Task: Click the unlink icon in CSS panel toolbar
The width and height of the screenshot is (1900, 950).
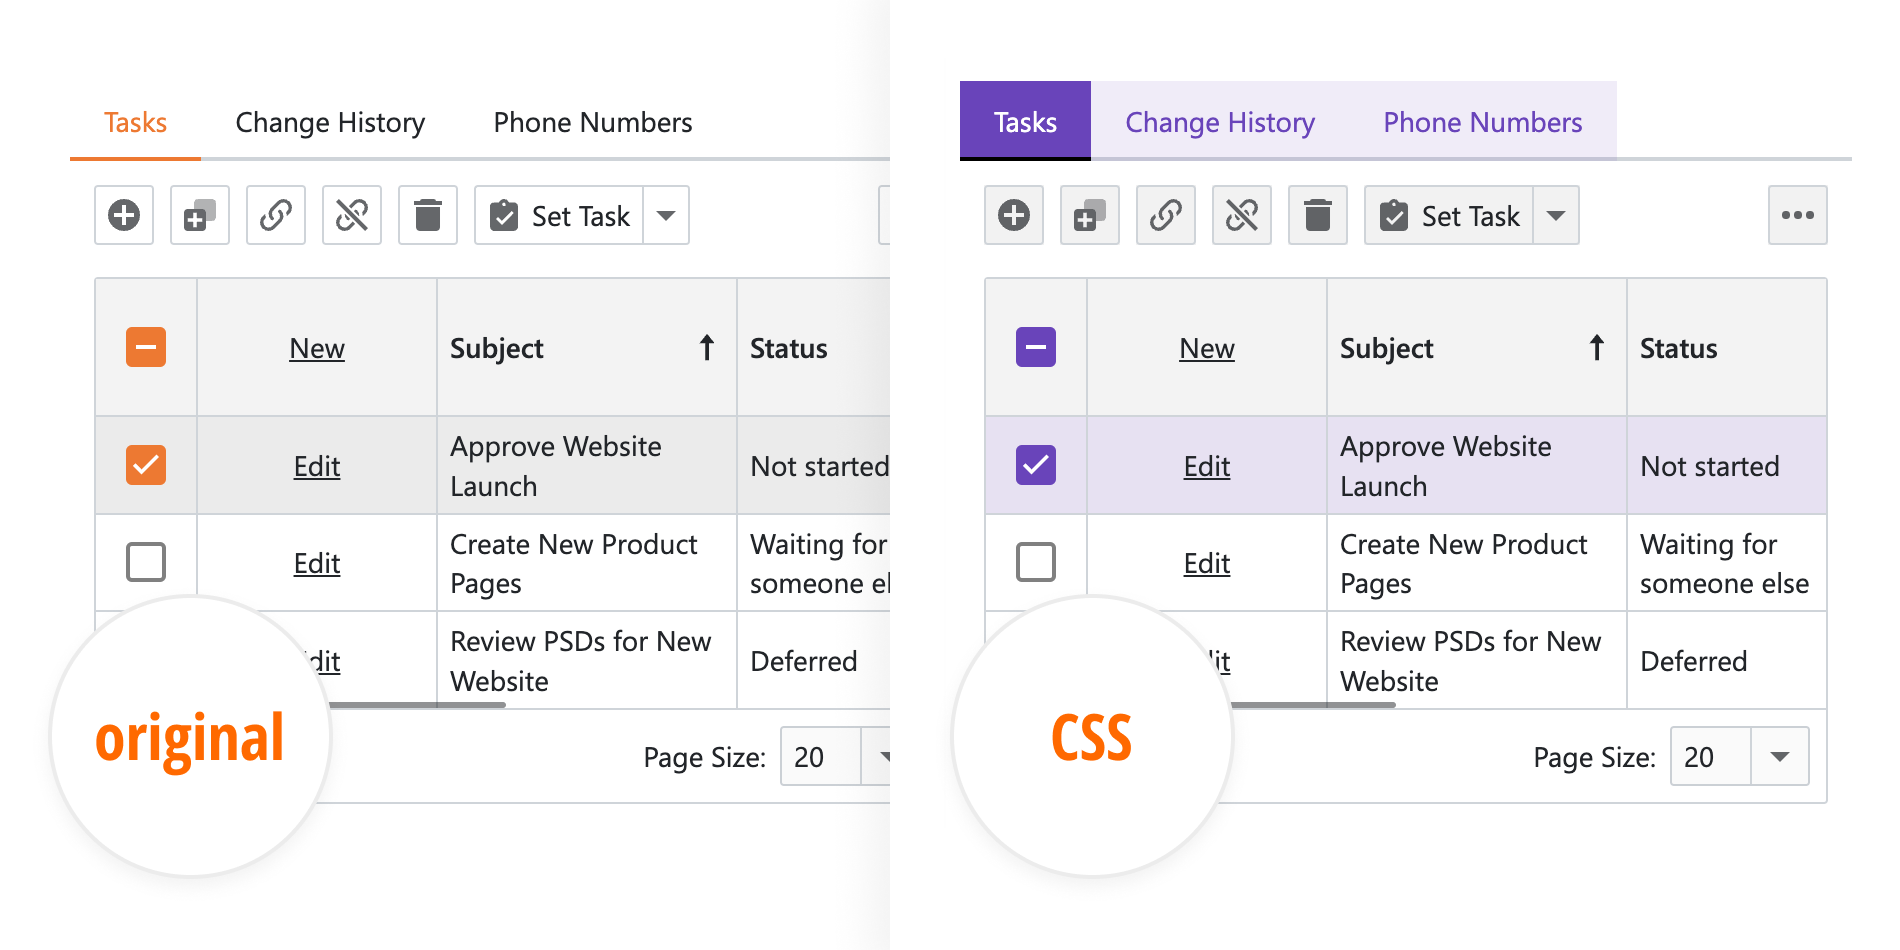Action: click(1242, 215)
